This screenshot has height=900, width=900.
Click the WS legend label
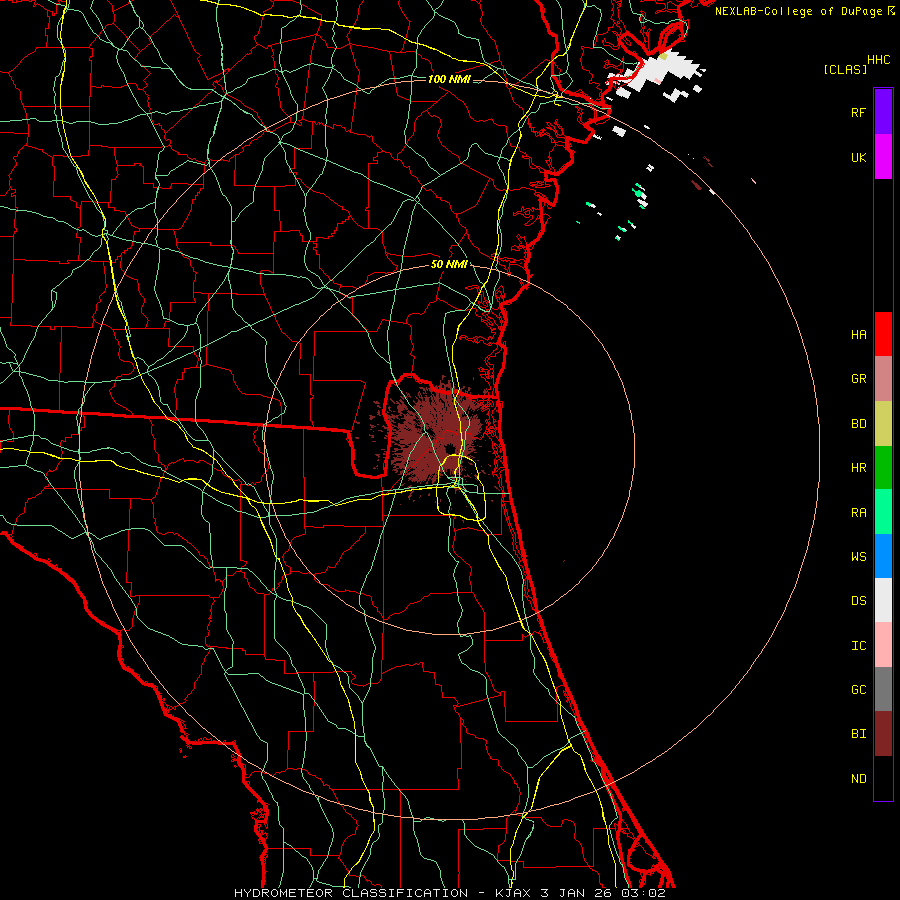[x=858, y=556]
